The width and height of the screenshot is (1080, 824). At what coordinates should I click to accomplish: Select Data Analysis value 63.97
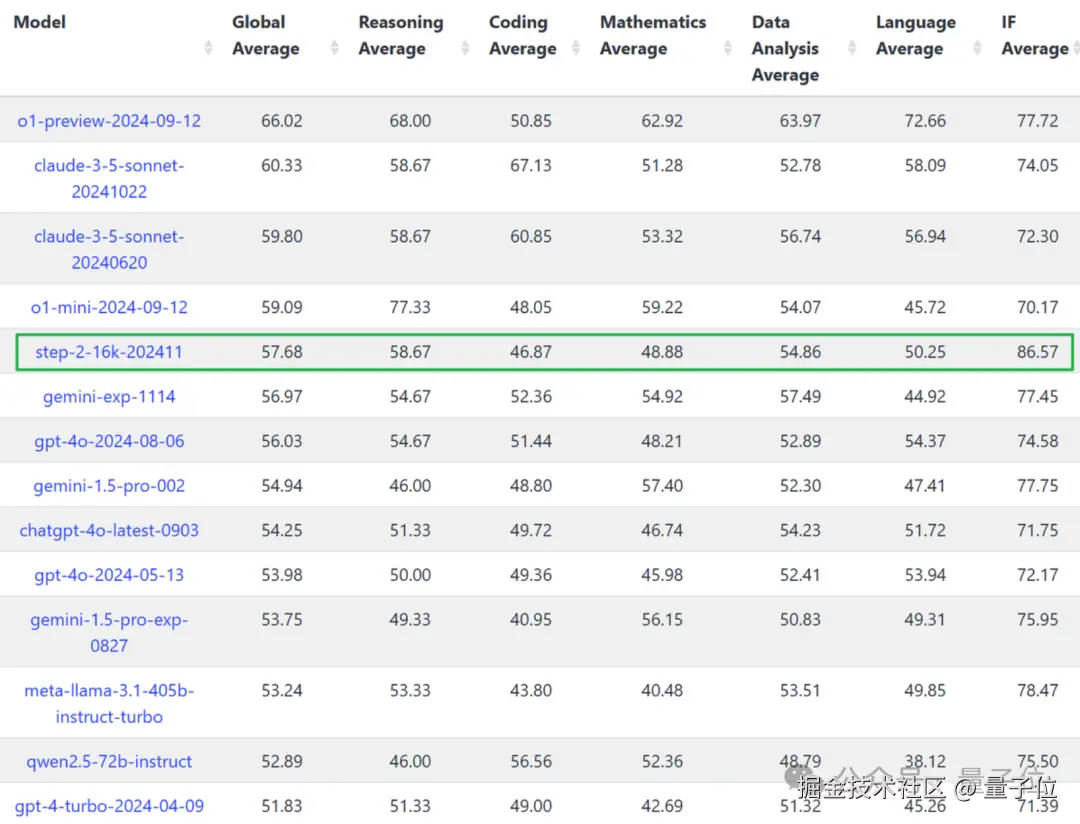point(800,121)
